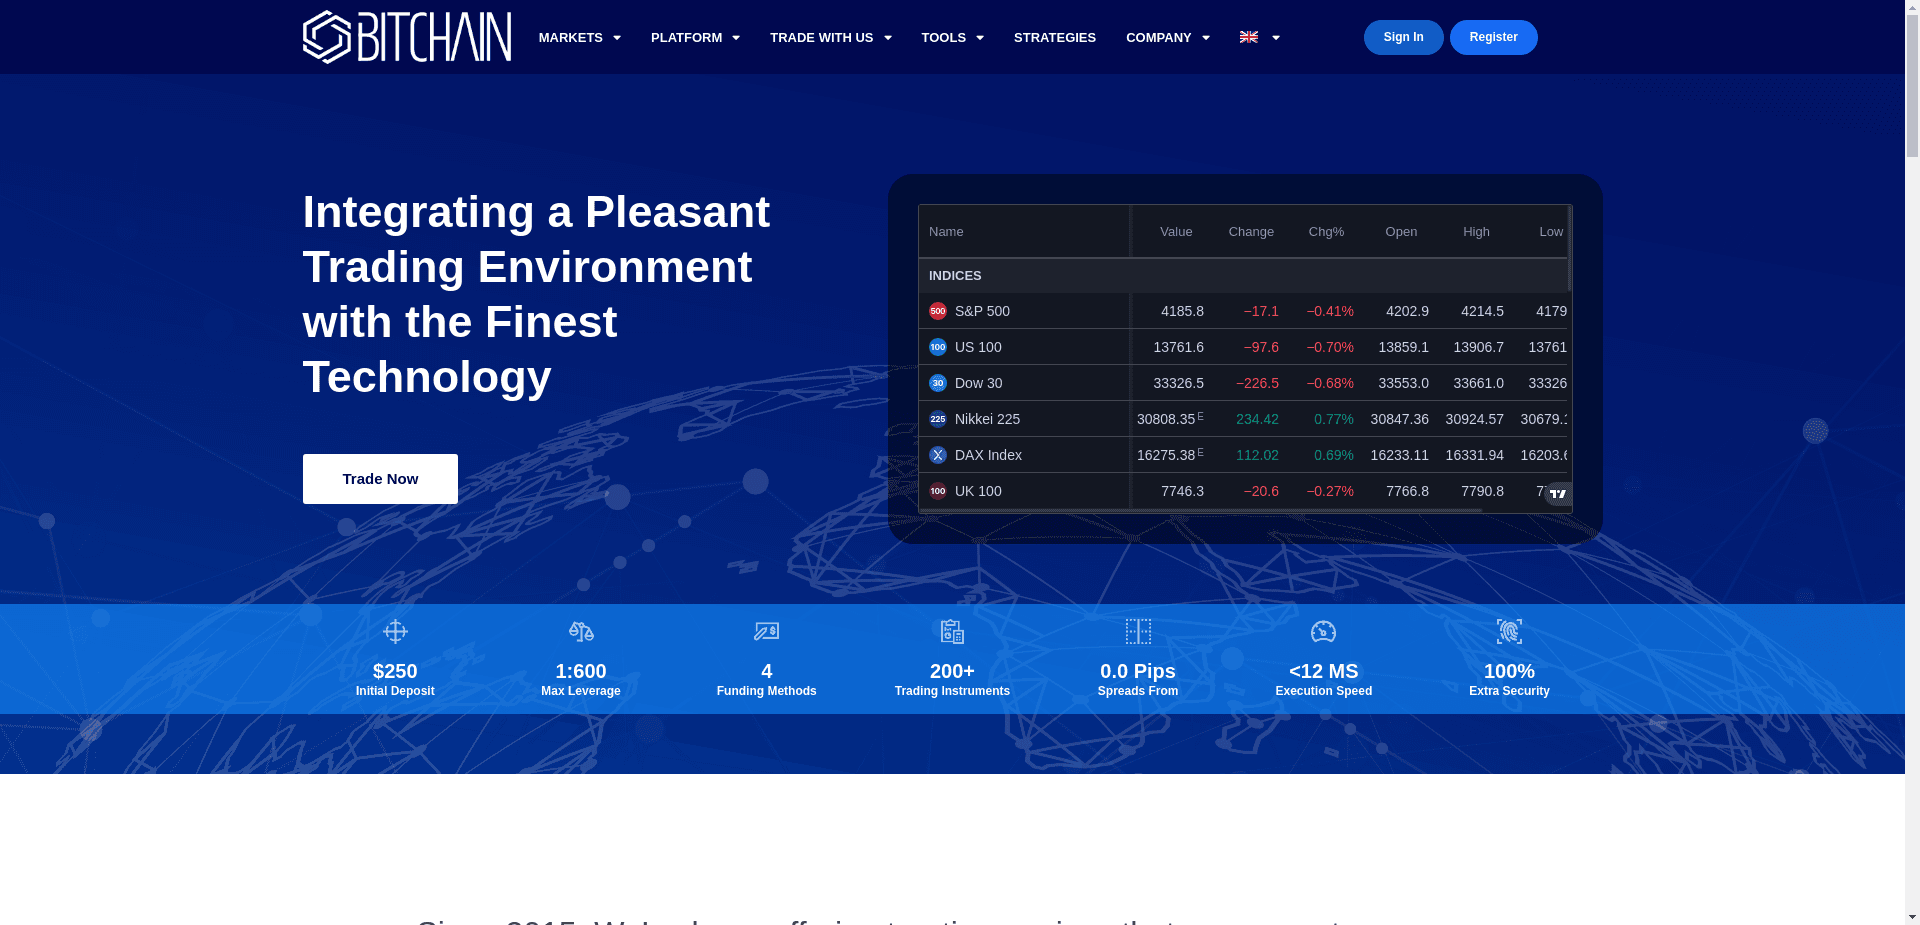
Task: Click the Execution Speed stopwatch icon
Action: coord(1323,631)
